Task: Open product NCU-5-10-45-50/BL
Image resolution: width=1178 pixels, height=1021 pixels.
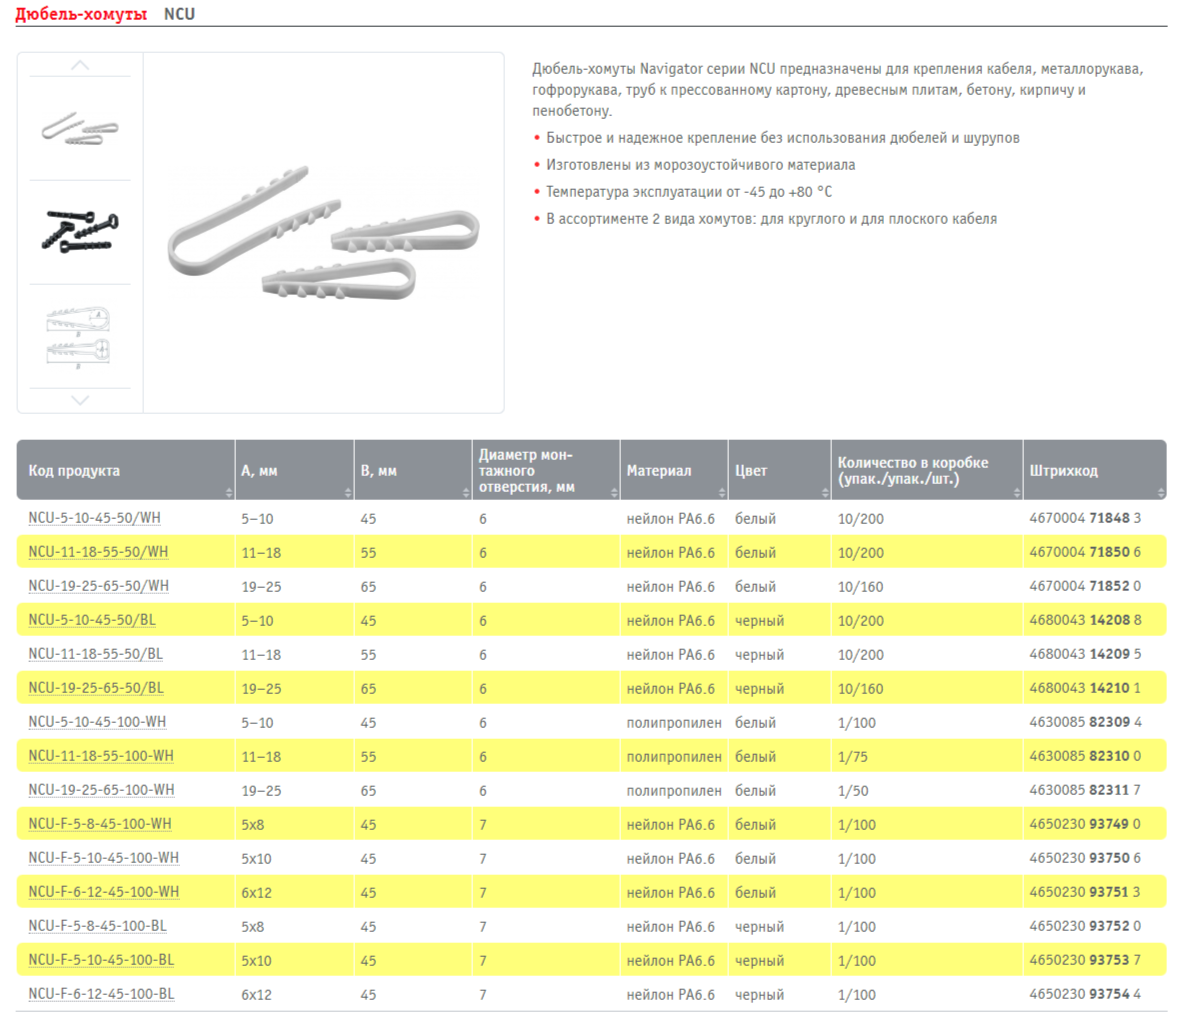Action: coord(92,621)
